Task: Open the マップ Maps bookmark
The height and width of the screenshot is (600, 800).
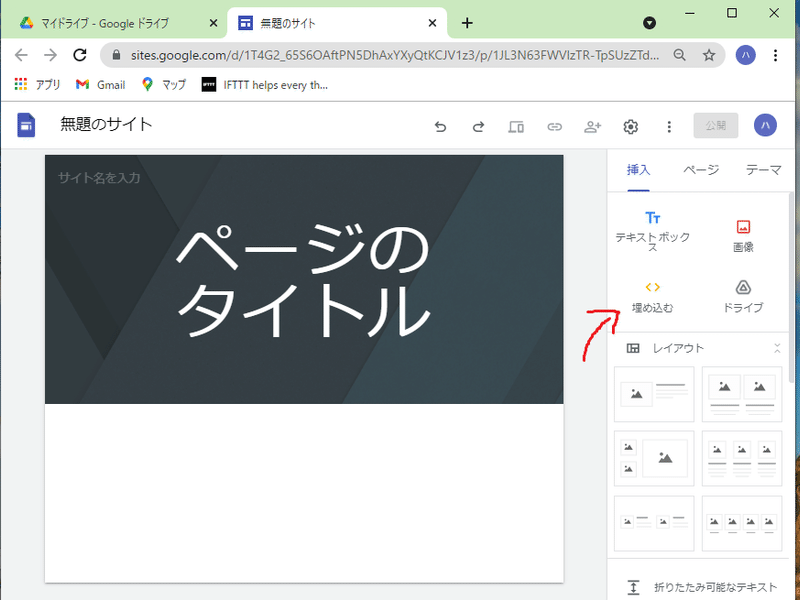Action: 164,84
